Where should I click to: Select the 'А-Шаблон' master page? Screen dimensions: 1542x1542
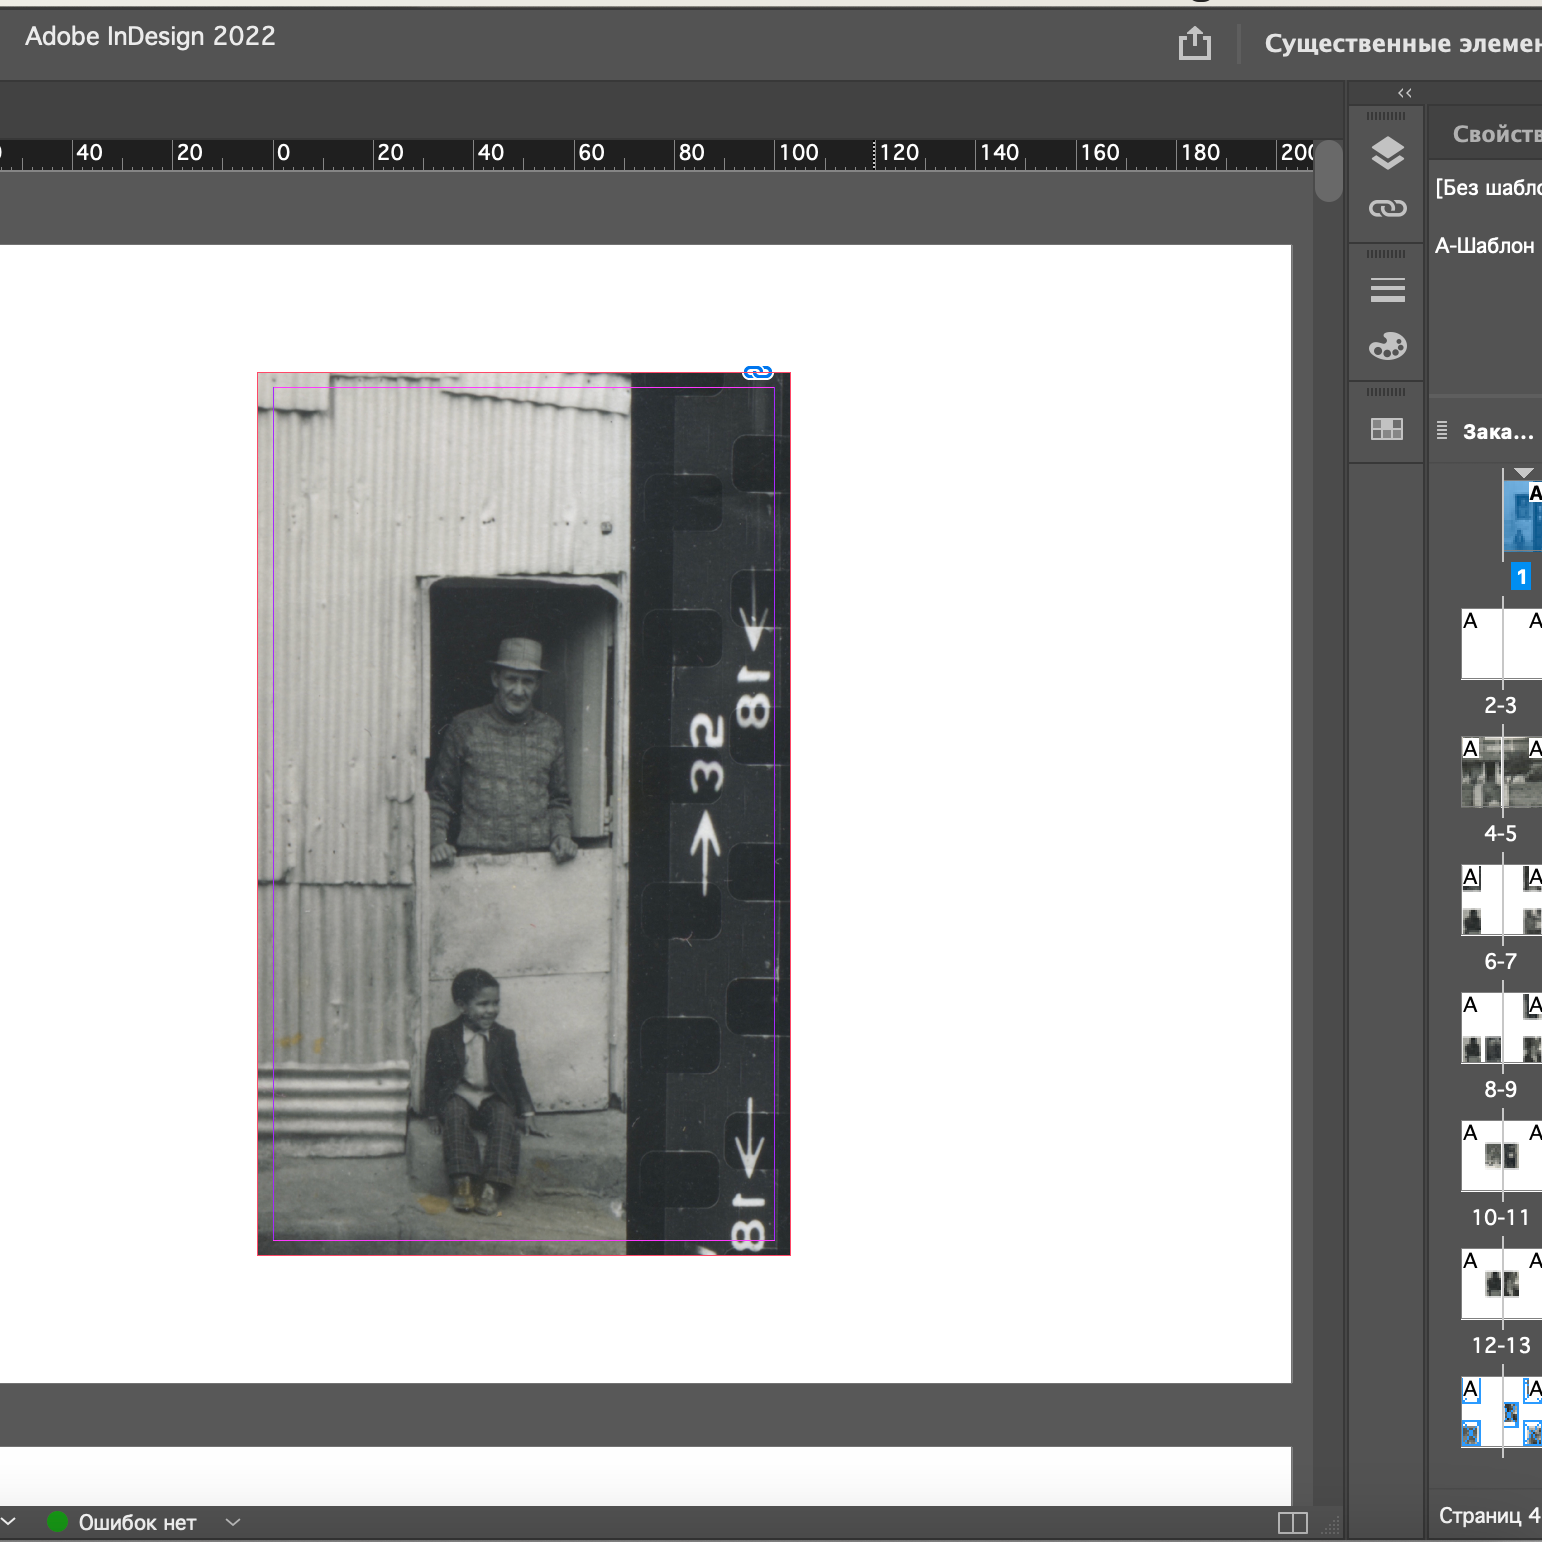coord(1484,246)
